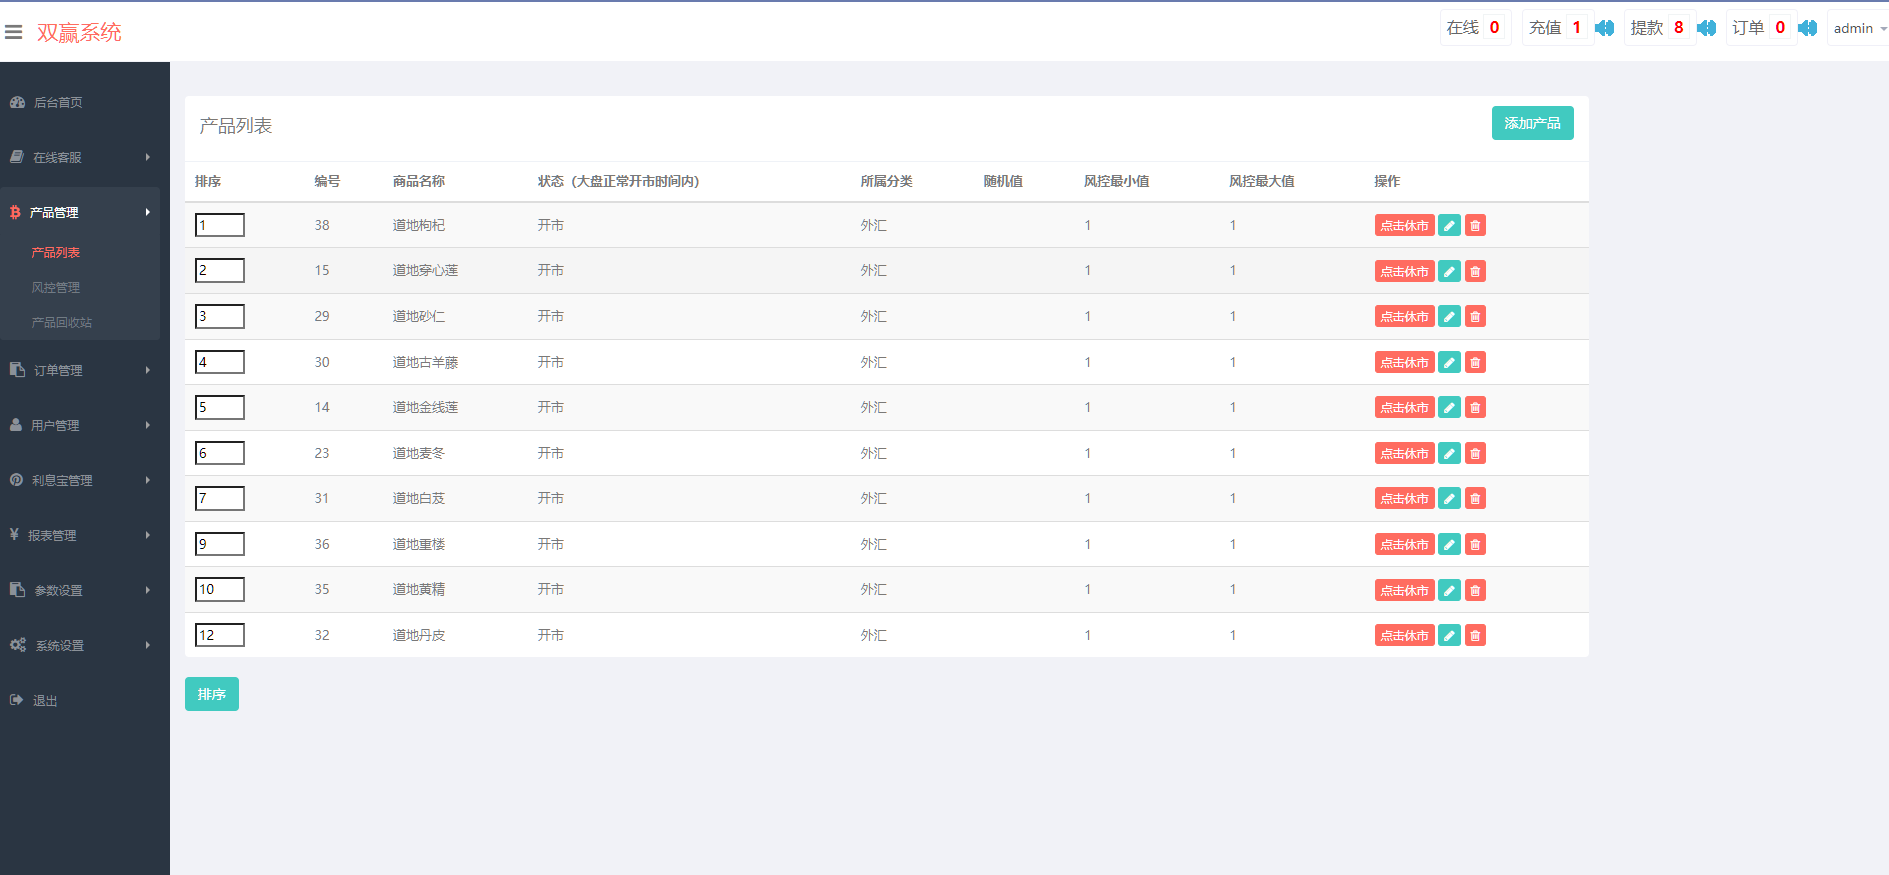
Task: Click the edit pencil for 道地金线莲
Action: [1449, 408]
